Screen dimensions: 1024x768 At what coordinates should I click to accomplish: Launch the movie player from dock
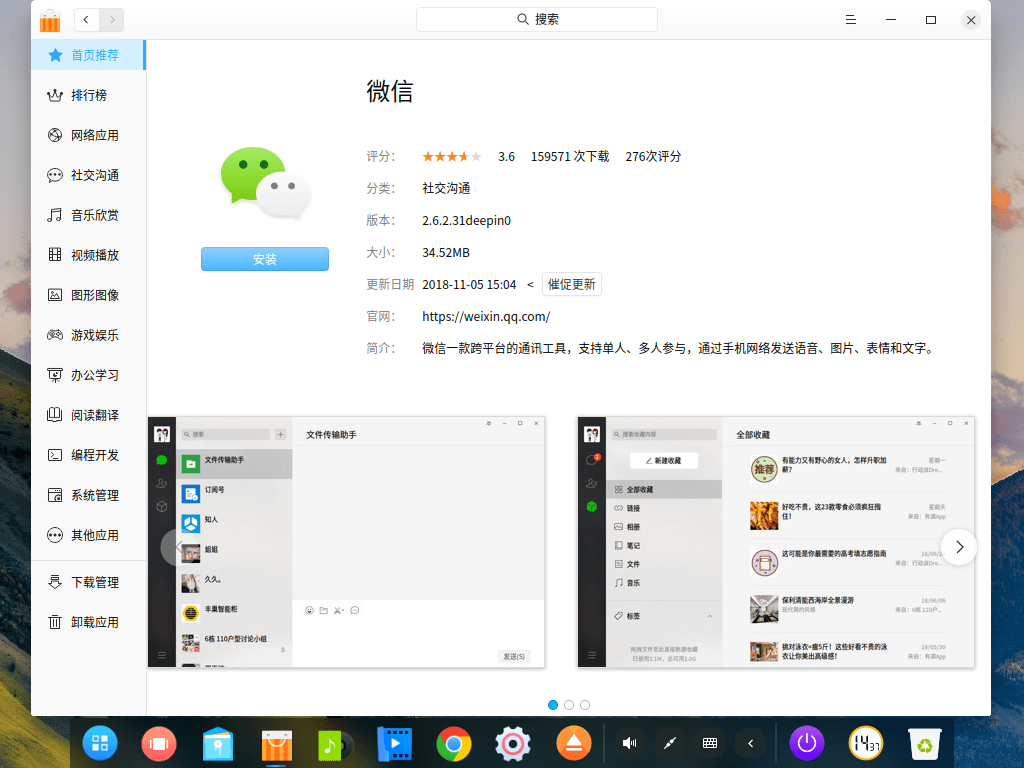(394, 744)
